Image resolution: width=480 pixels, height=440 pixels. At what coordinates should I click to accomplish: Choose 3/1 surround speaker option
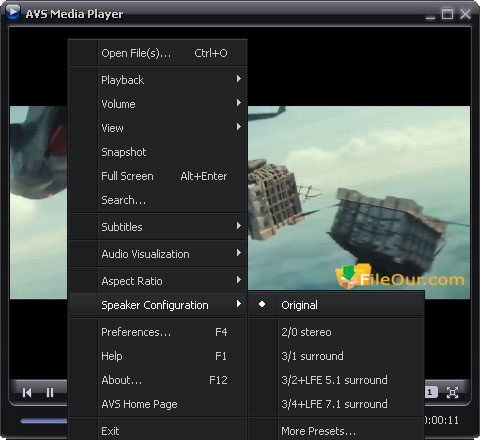(336, 356)
